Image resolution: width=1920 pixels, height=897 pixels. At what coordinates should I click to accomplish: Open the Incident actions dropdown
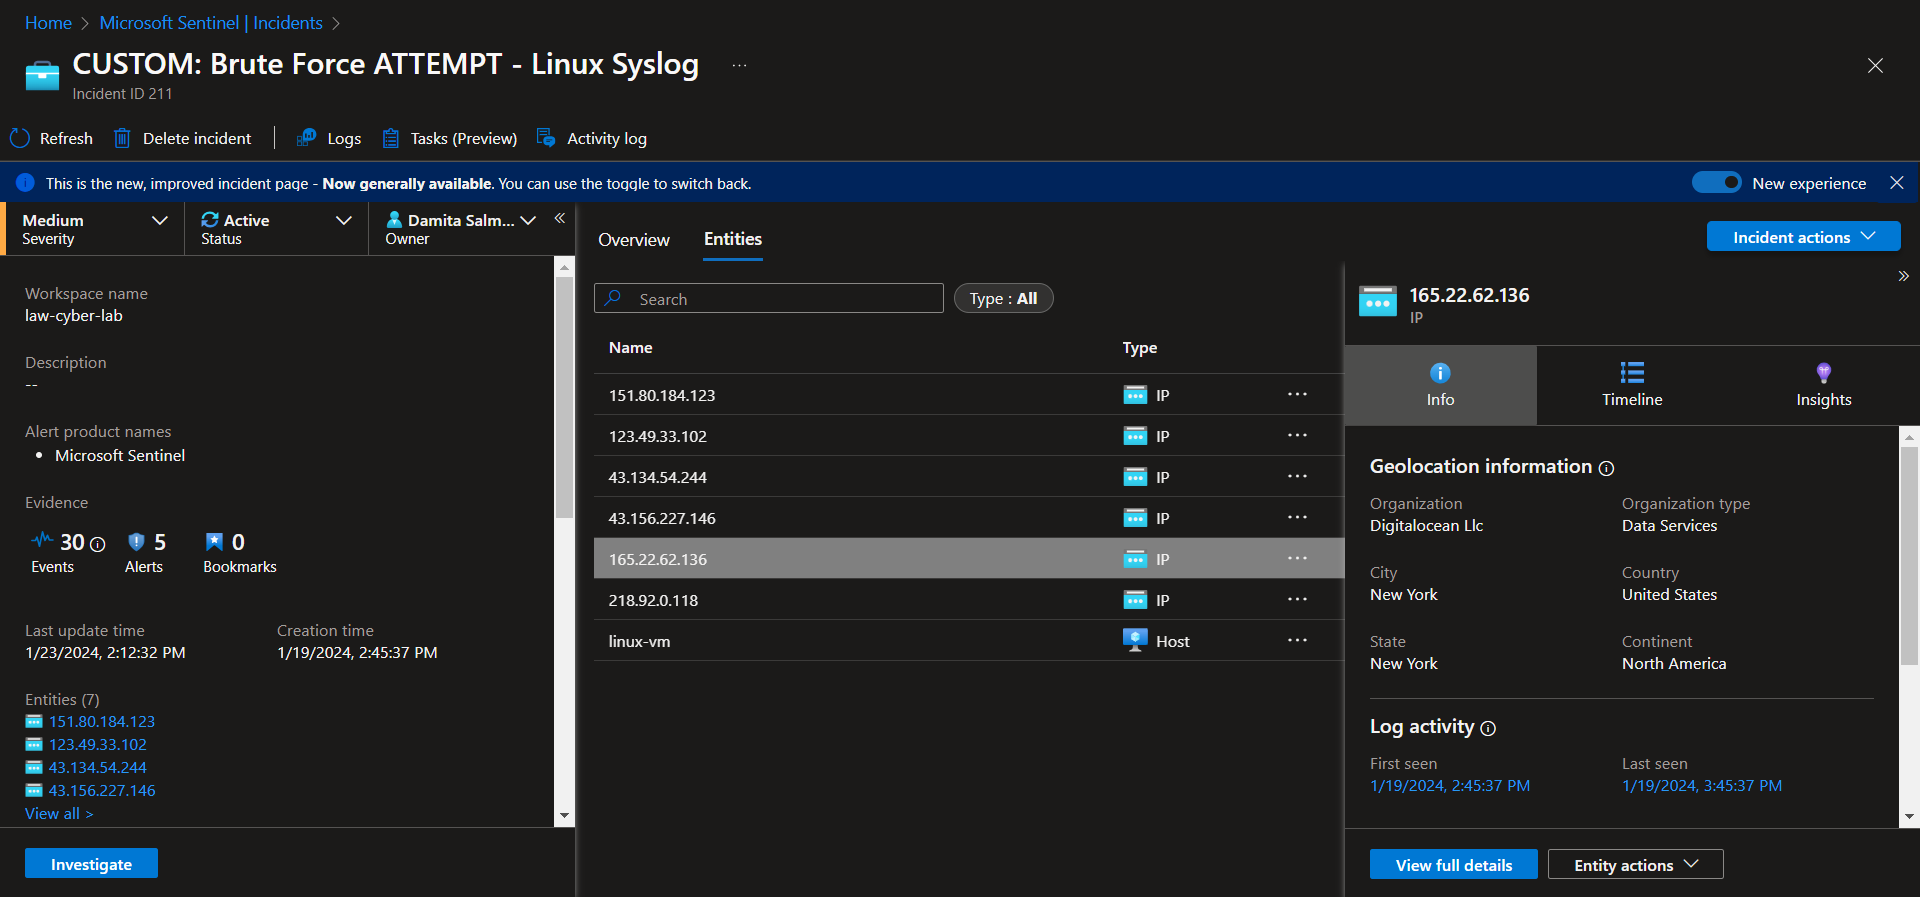1803,237
